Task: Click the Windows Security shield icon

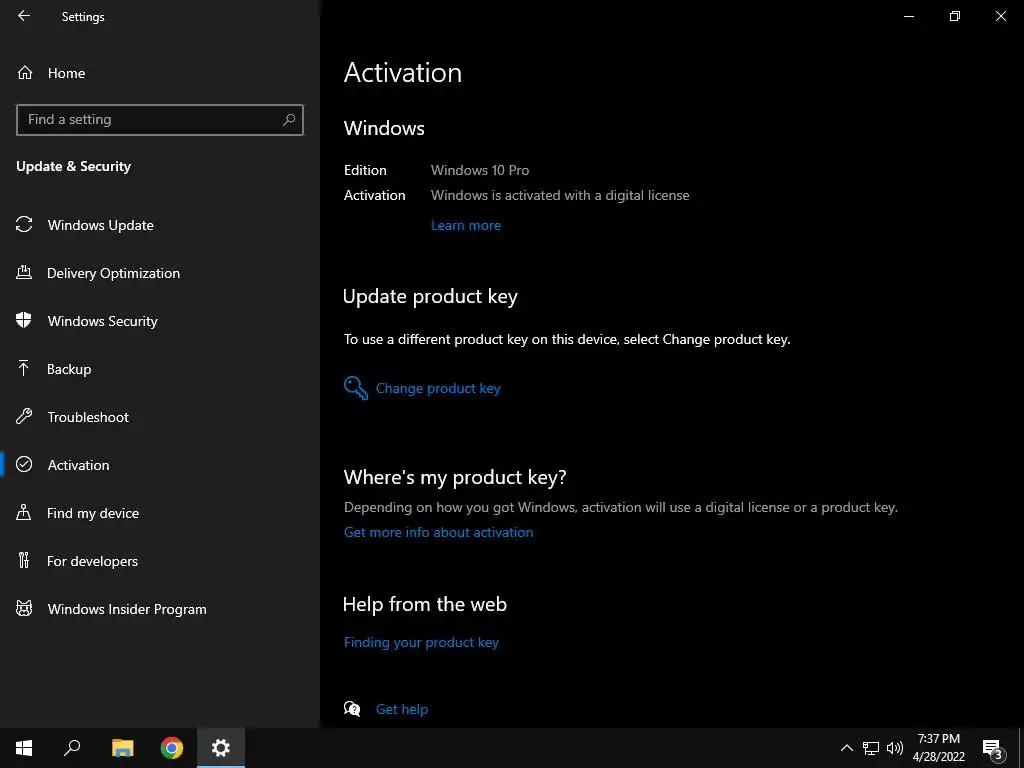Action: (x=24, y=320)
